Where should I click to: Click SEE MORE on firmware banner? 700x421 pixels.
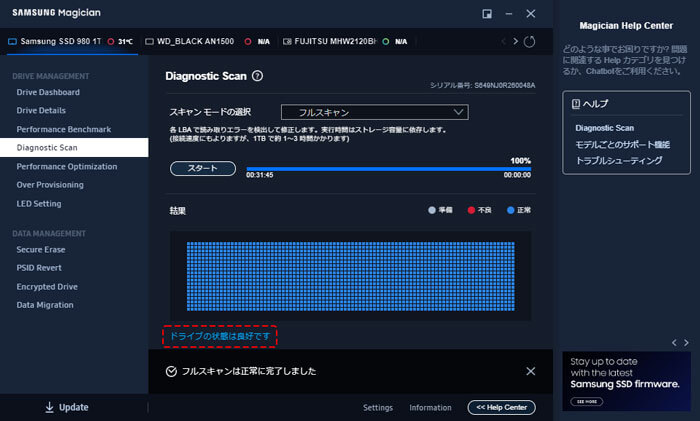587,401
